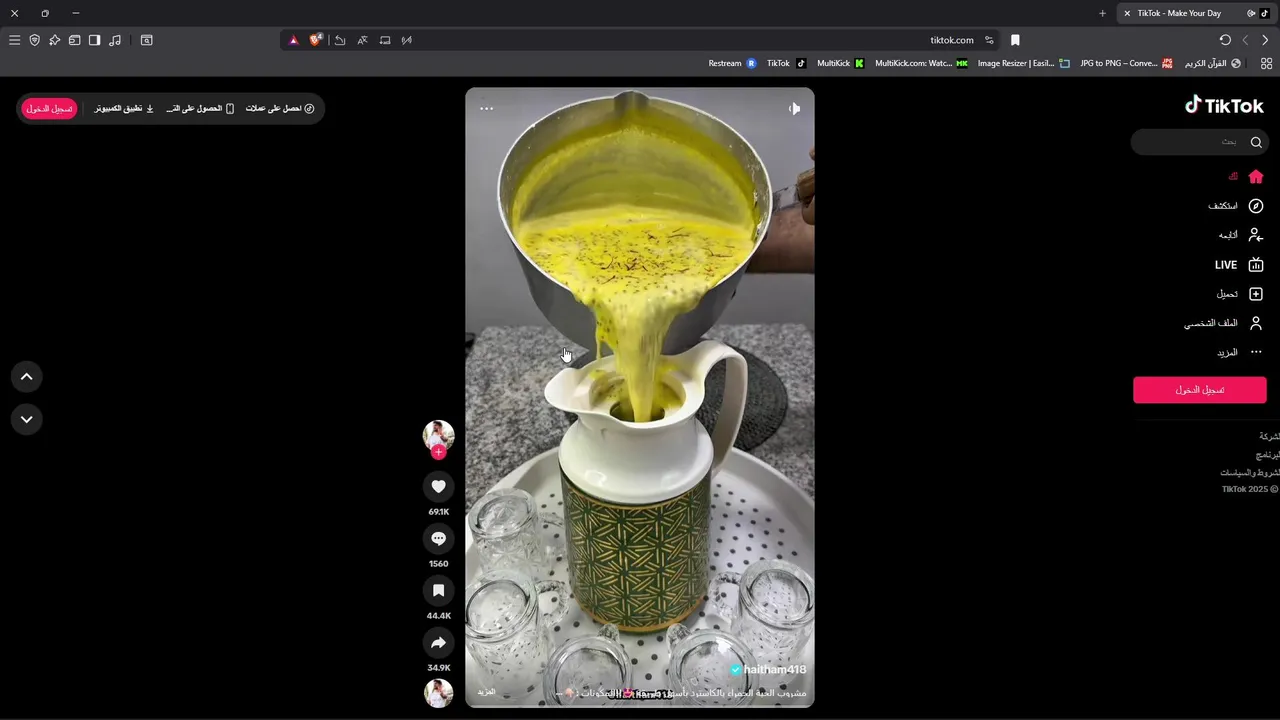Open the MultiKick bookmark

click(x=840, y=63)
